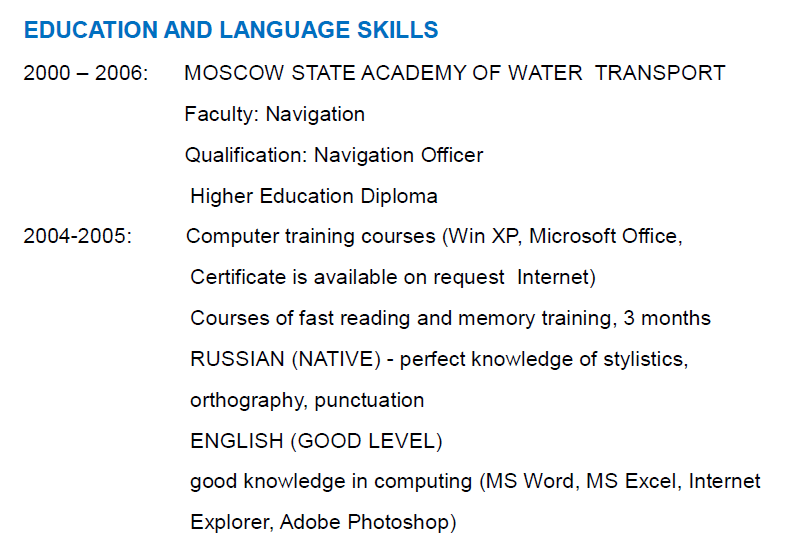
Task: Click the Certificate is available on request text
Action: pos(350,277)
